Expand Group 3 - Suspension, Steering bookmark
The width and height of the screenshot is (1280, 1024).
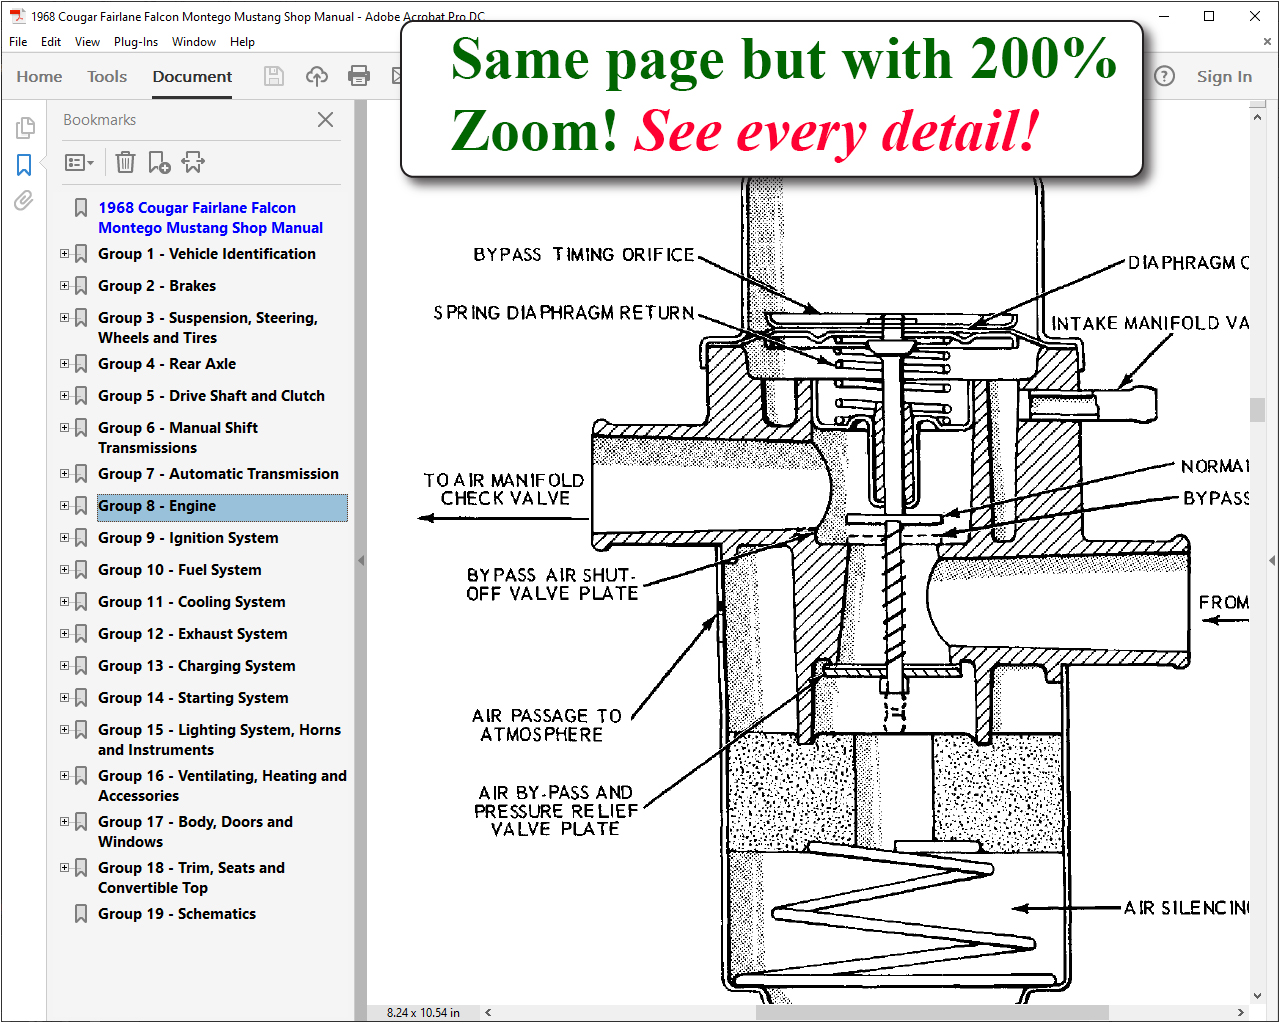pyautogui.click(x=65, y=318)
